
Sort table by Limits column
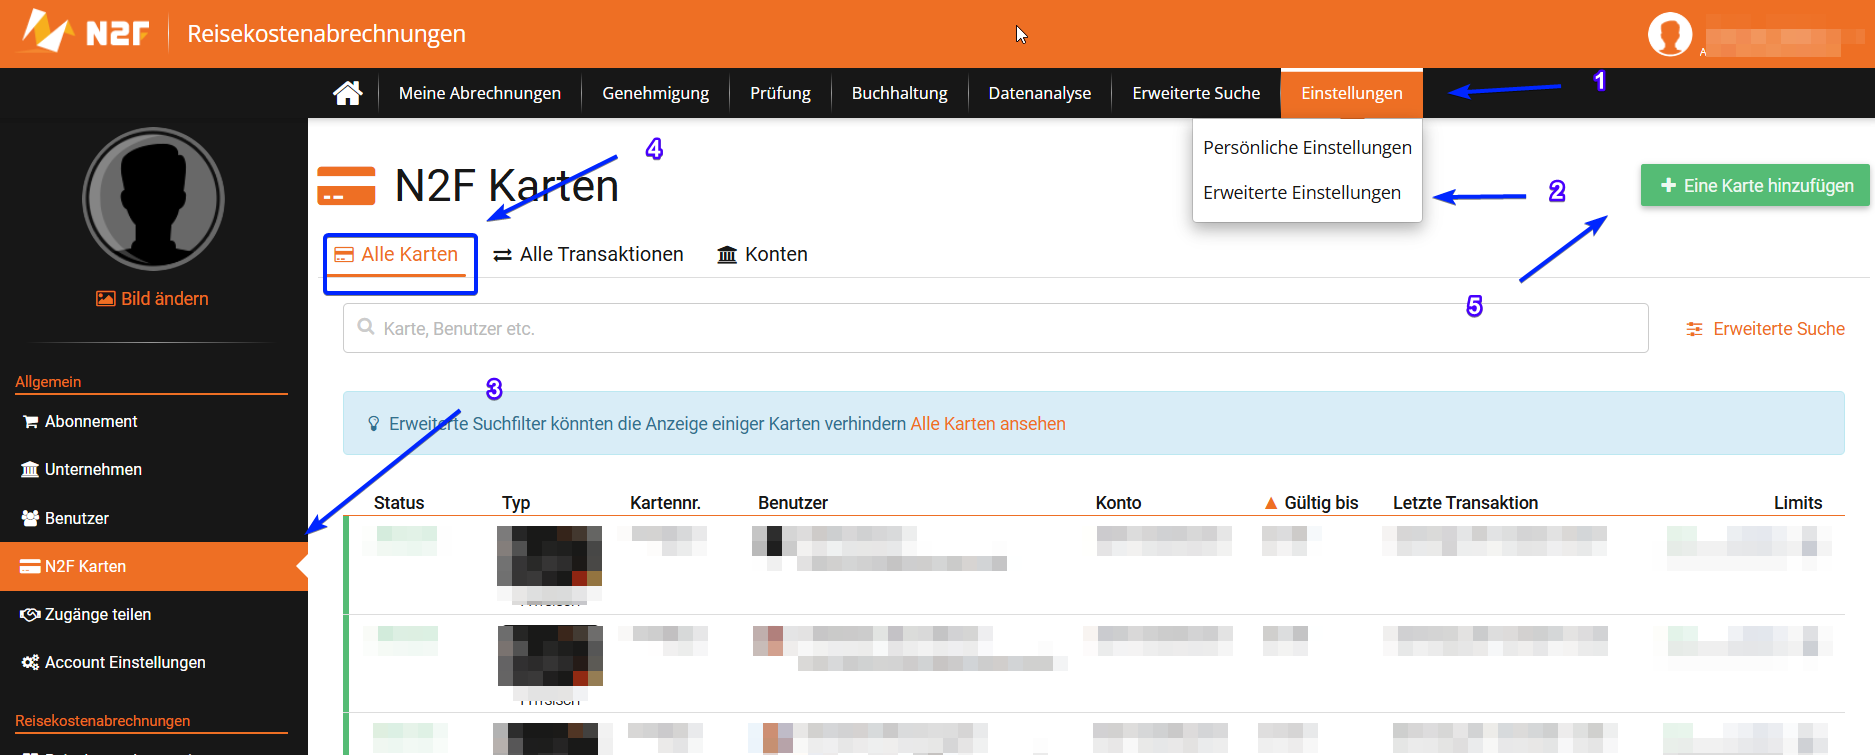tap(1798, 503)
